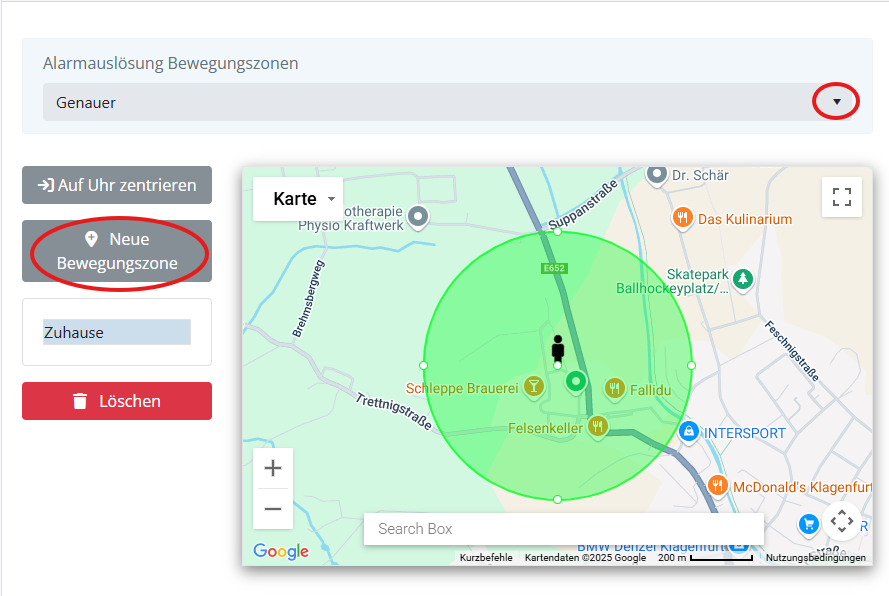889x596 pixels.
Task: Open the map camera controls
Action: tap(842, 521)
